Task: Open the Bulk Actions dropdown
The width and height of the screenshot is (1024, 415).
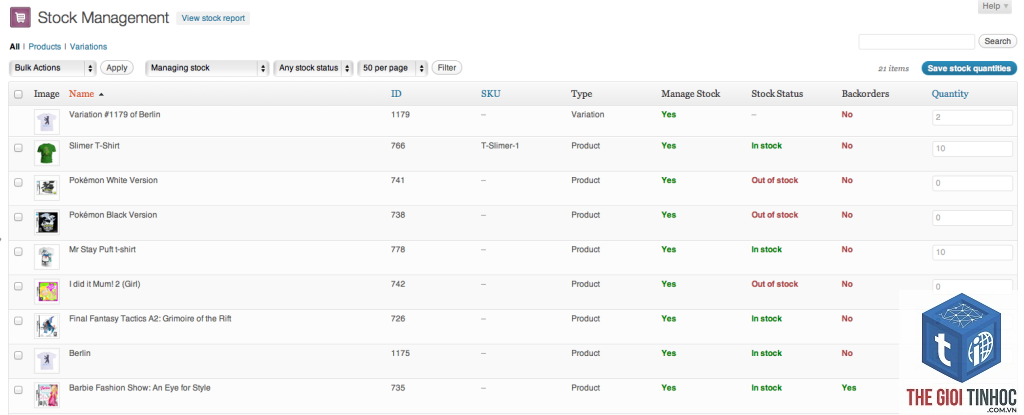Action: [x=53, y=68]
